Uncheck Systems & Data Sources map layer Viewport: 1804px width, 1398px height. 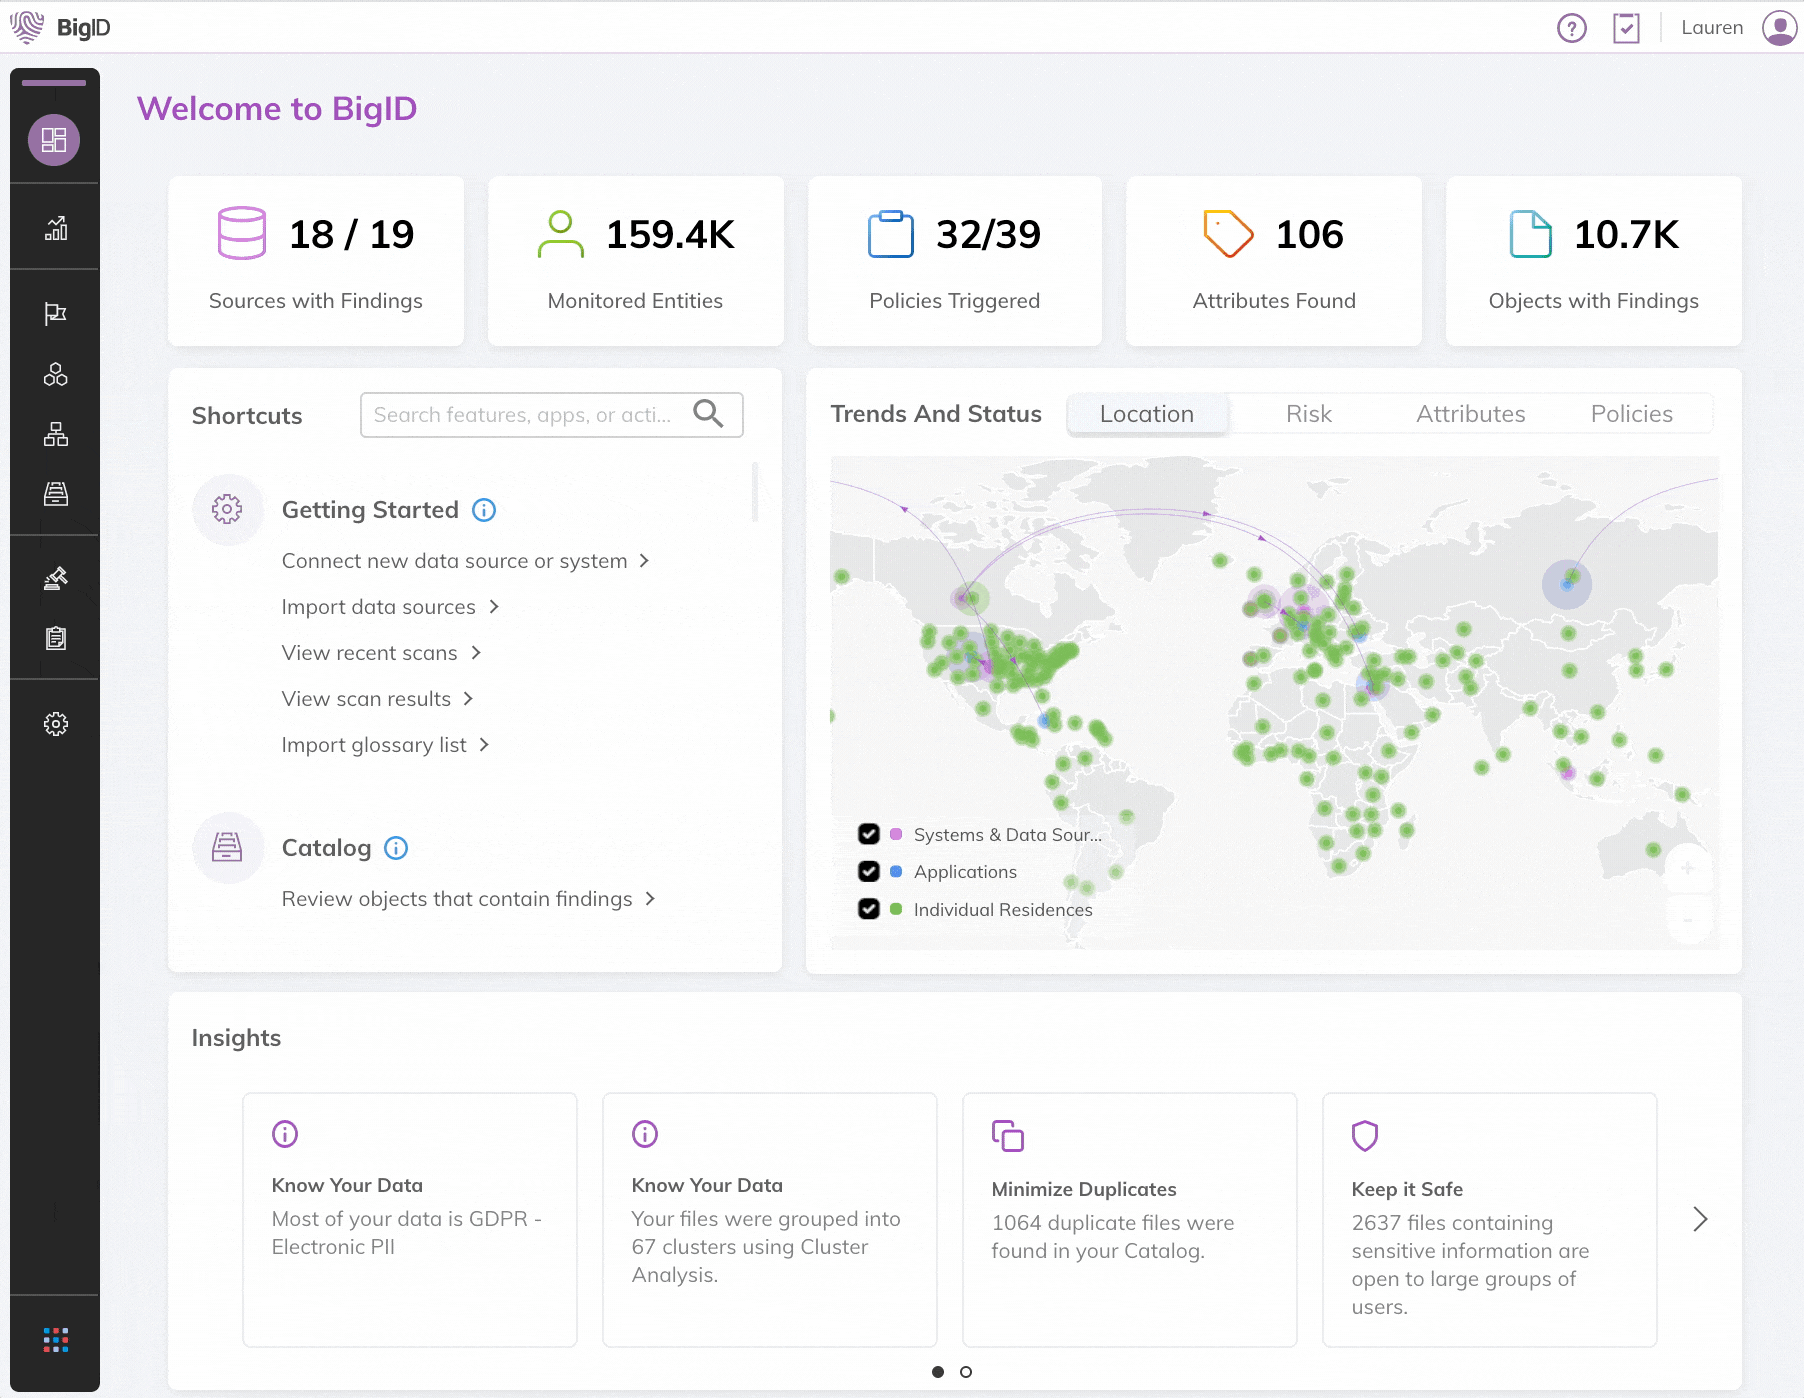point(869,834)
